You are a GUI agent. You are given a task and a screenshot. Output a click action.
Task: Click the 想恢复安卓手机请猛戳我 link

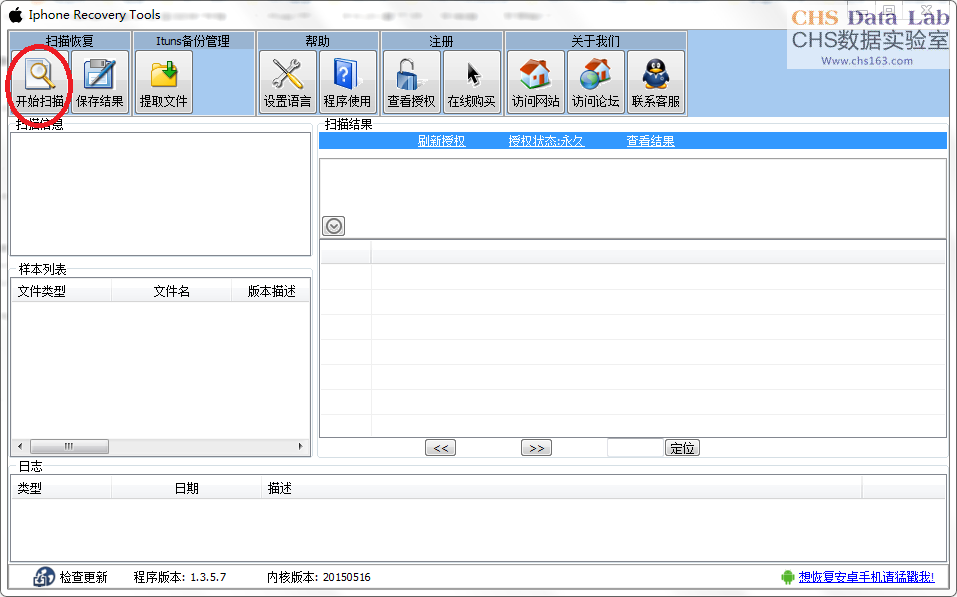tap(867, 577)
